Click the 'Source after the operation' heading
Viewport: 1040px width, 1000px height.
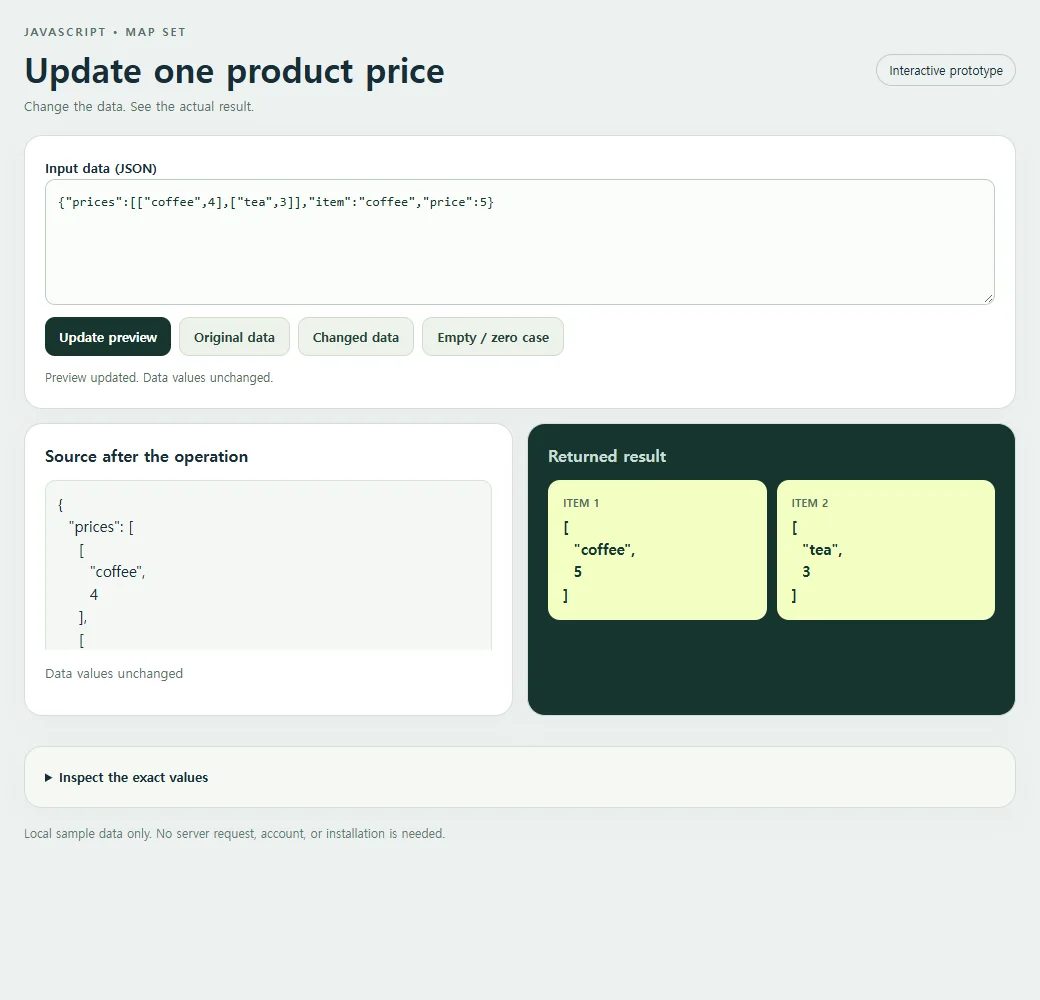pos(147,456)
